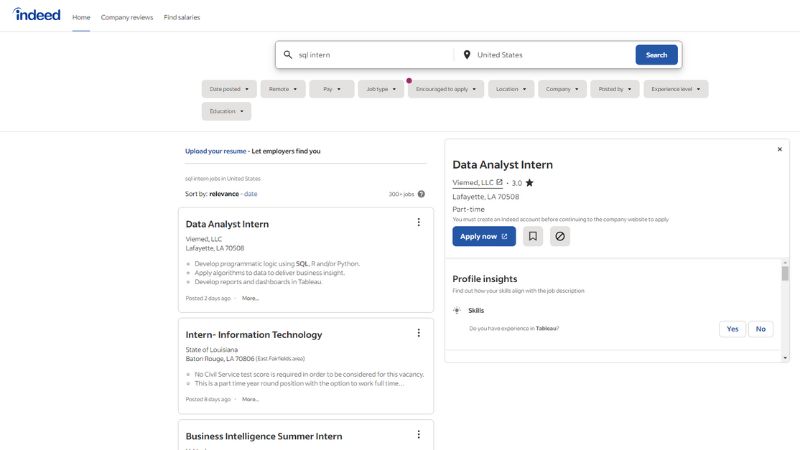Open the Posted by filter

615,89
